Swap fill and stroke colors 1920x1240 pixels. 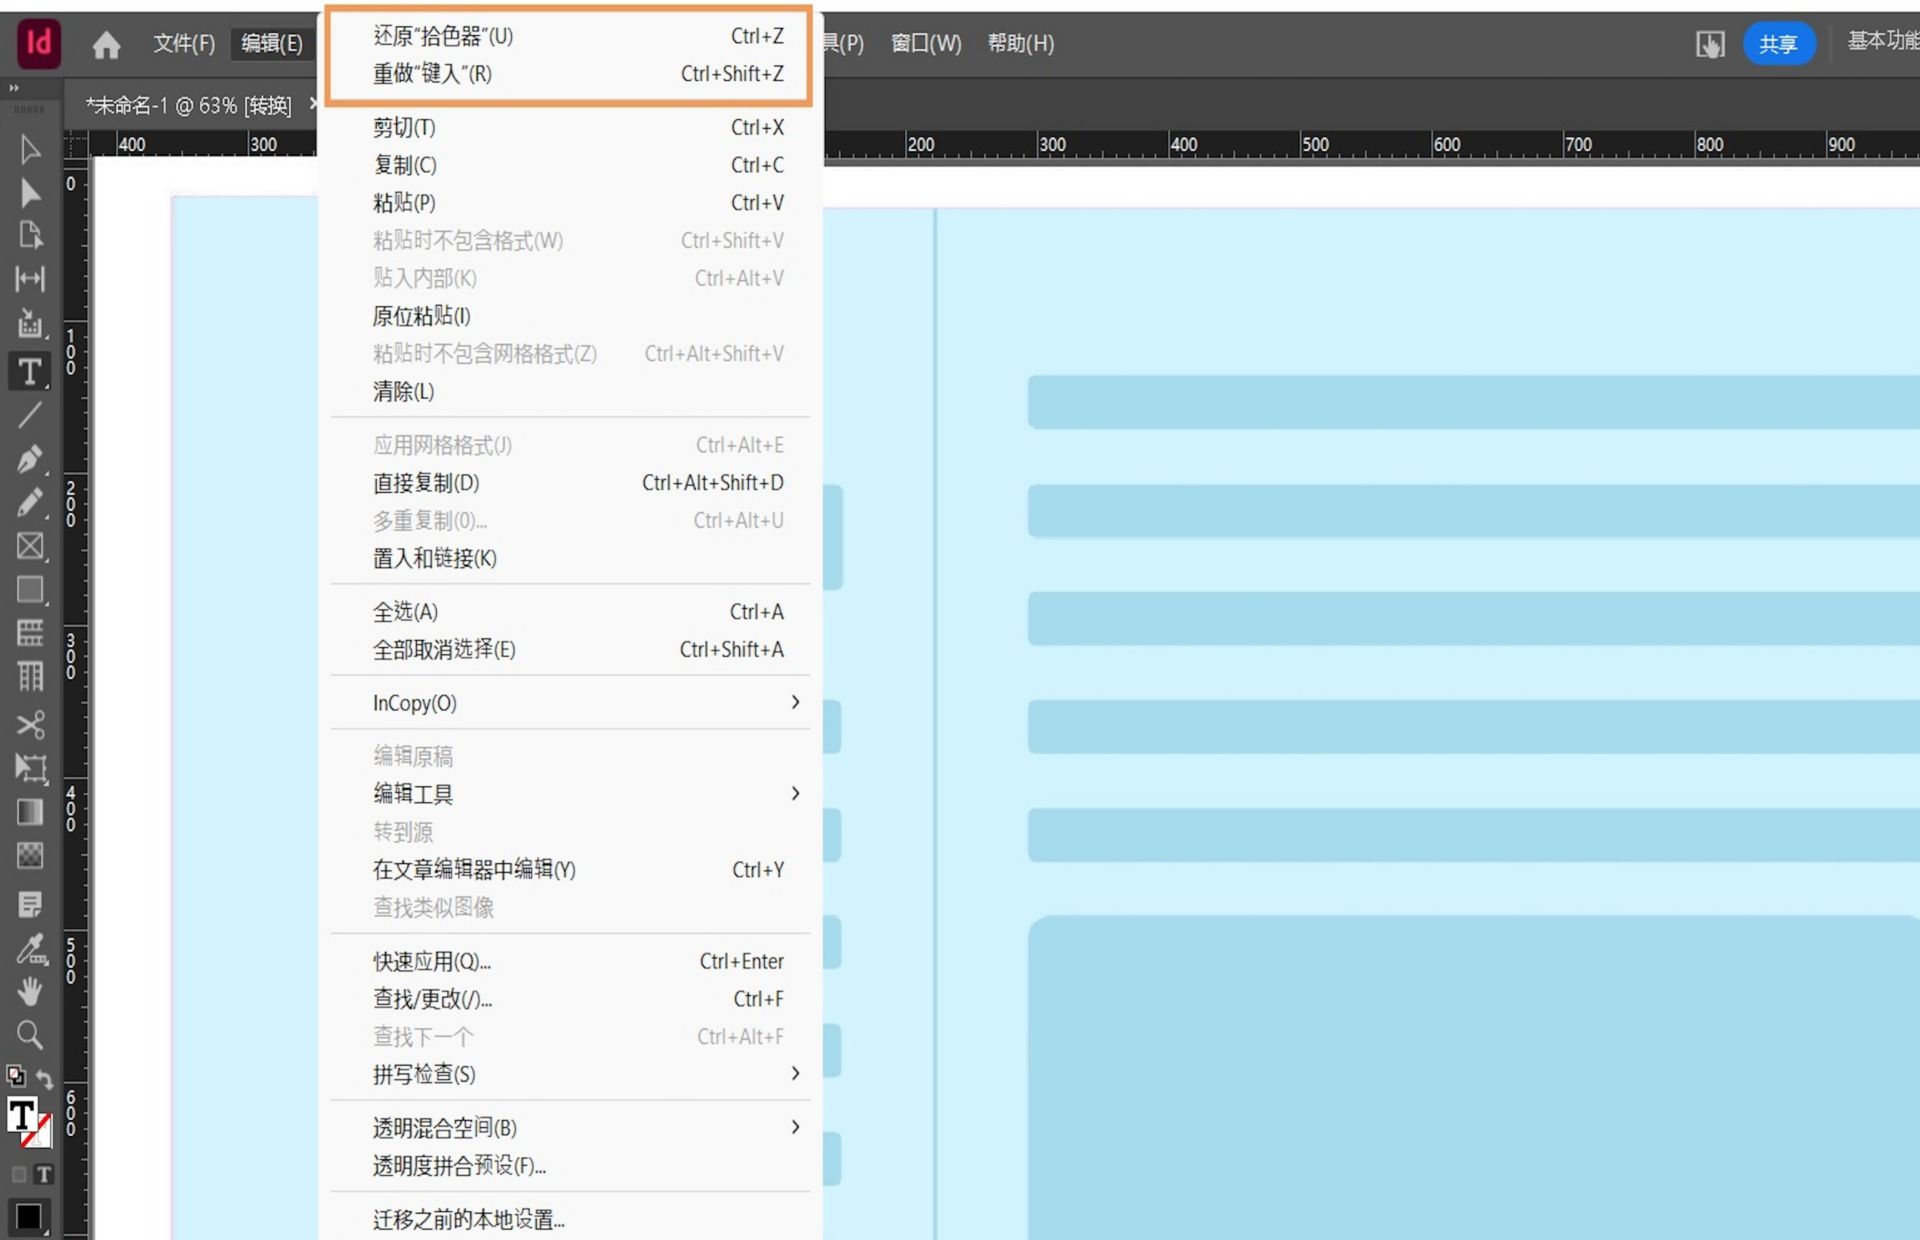click(x=45, y=1078)
